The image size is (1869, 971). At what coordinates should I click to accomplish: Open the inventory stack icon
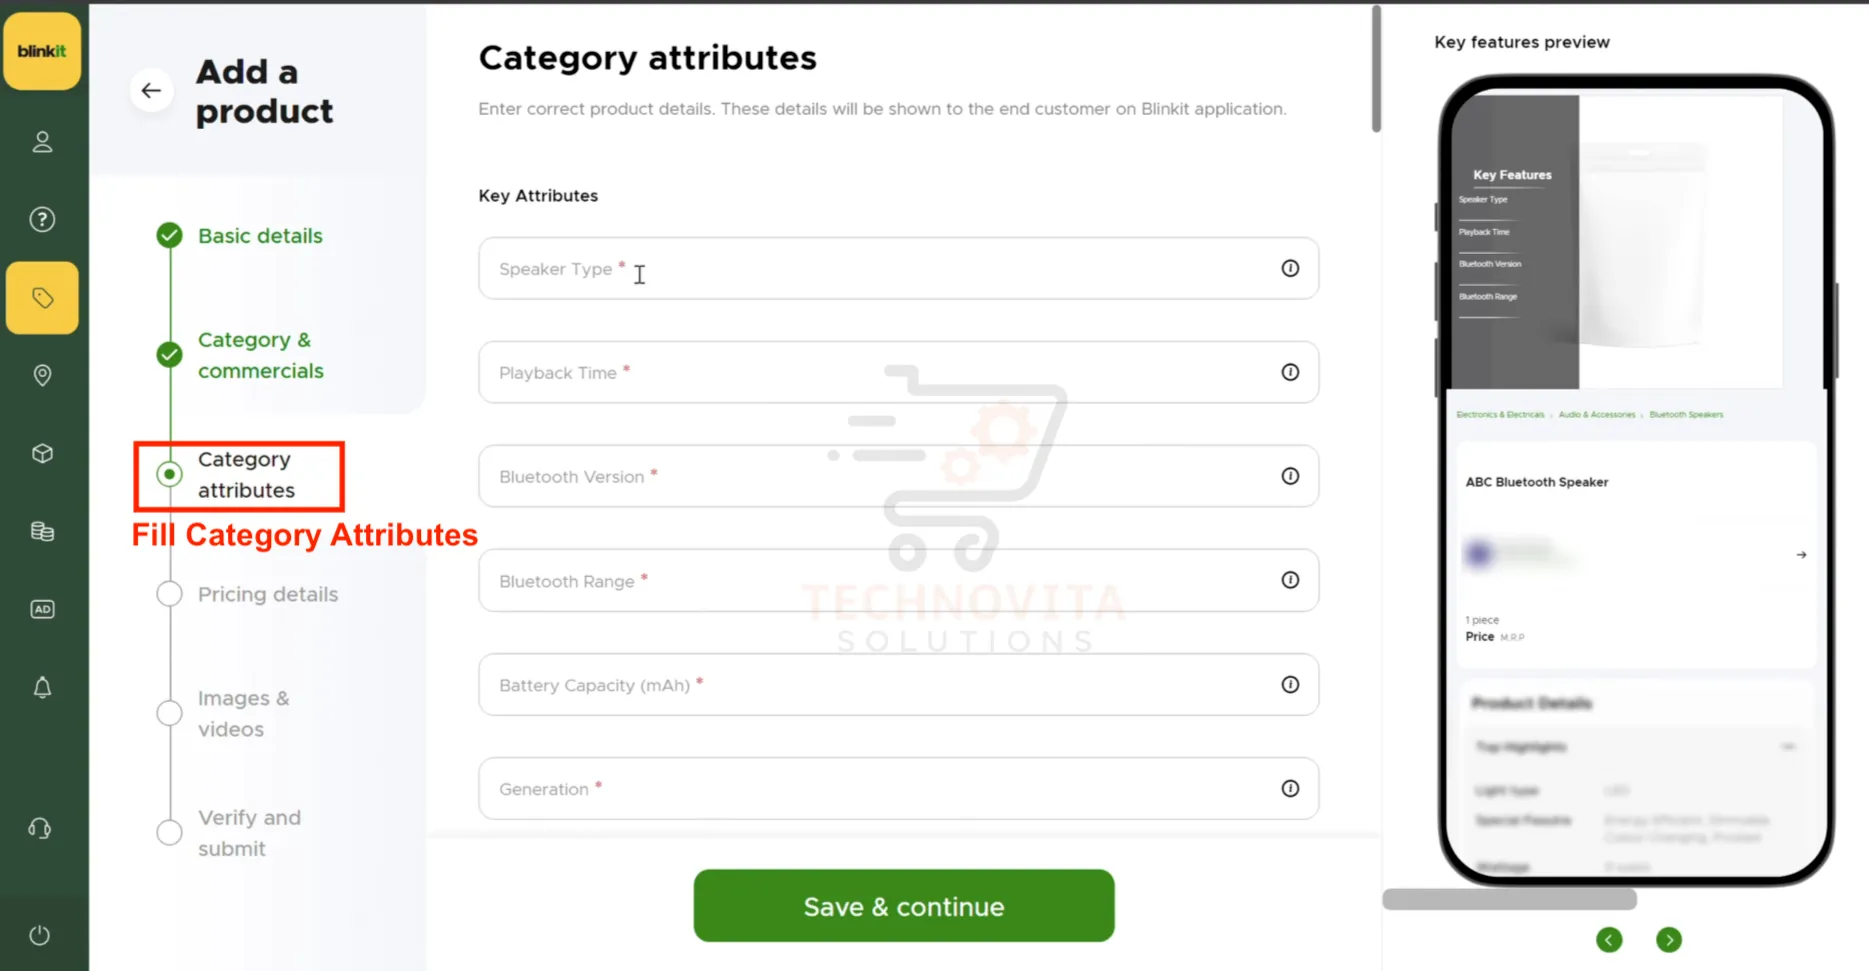point(42,531)
